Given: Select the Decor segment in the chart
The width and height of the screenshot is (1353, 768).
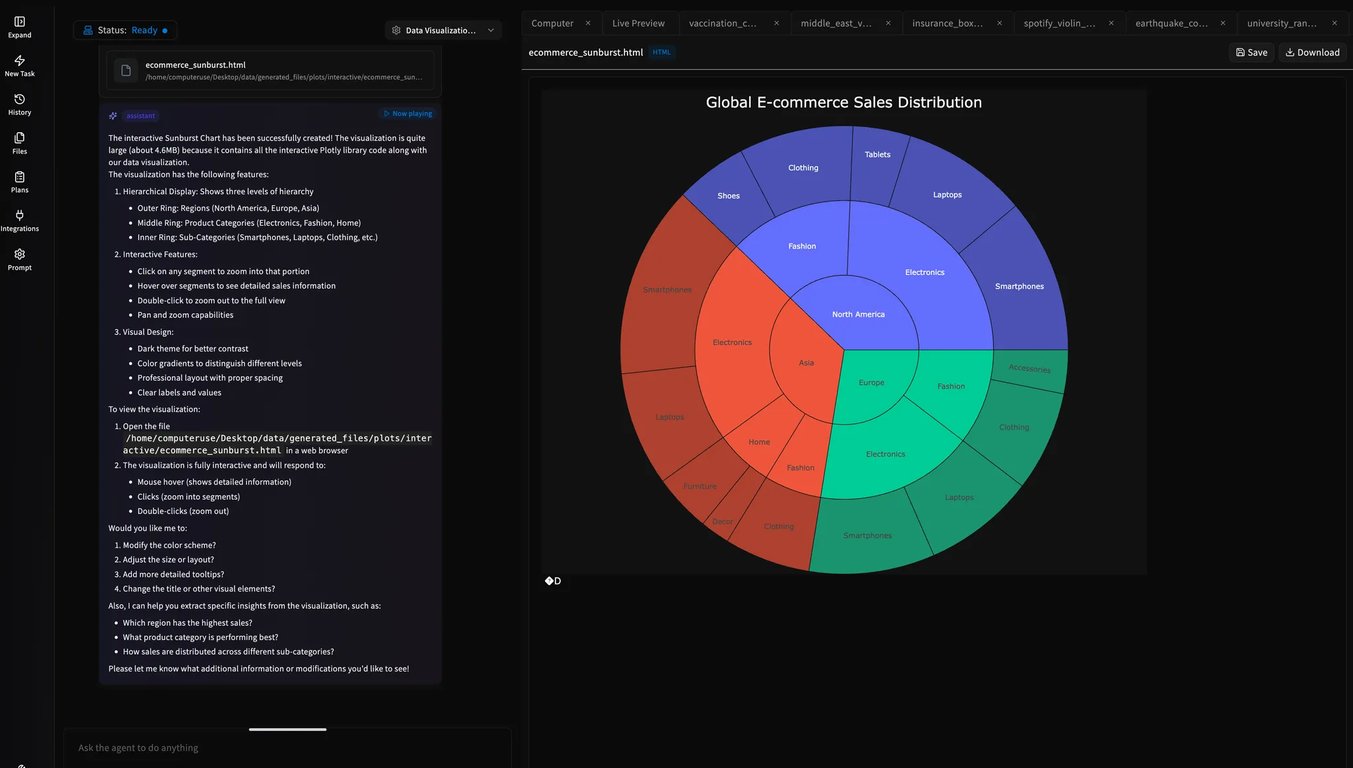Looking at the screenshot, I should (x=722, y=522).
